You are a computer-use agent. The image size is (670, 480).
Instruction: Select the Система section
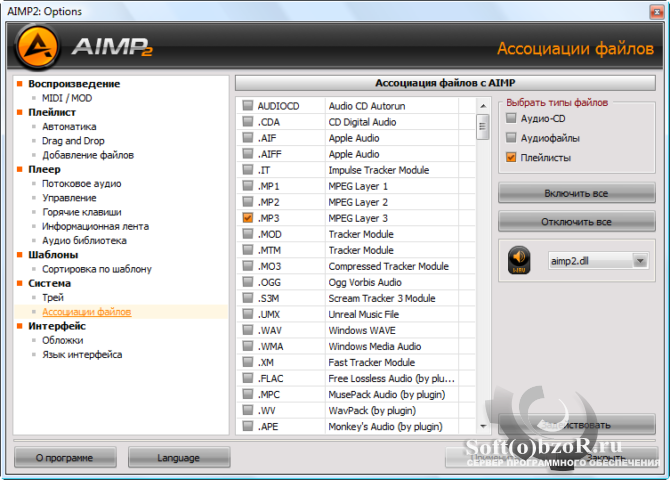coord(49,283)
